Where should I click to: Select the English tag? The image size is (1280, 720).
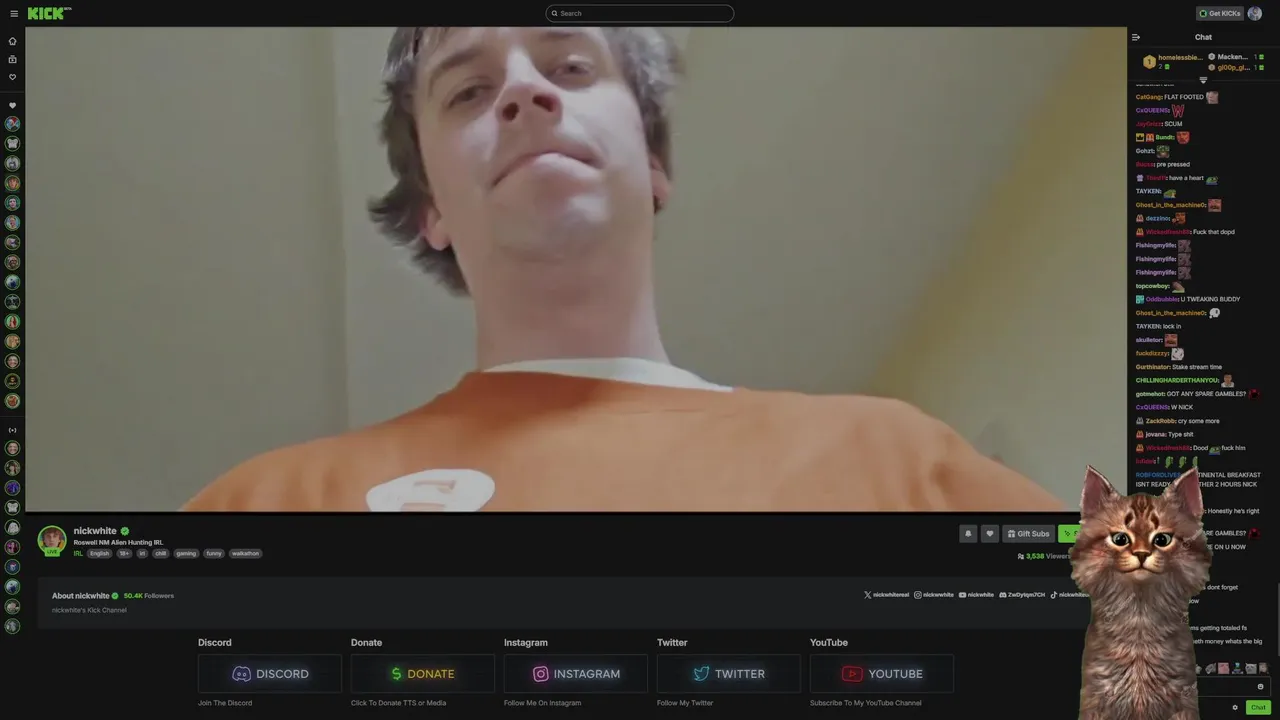click(x=100, y=553)
